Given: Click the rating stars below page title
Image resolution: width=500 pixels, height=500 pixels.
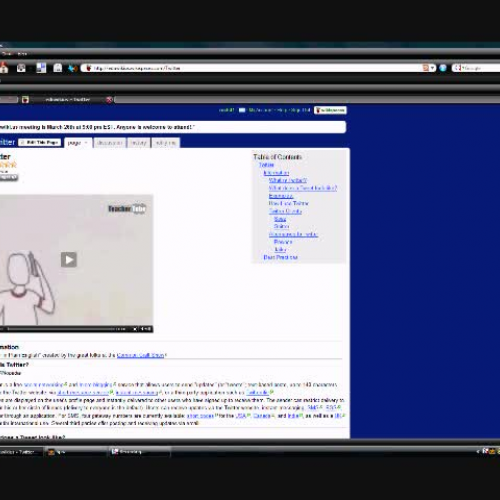Looking at the screenshot, I should [8, 164].
